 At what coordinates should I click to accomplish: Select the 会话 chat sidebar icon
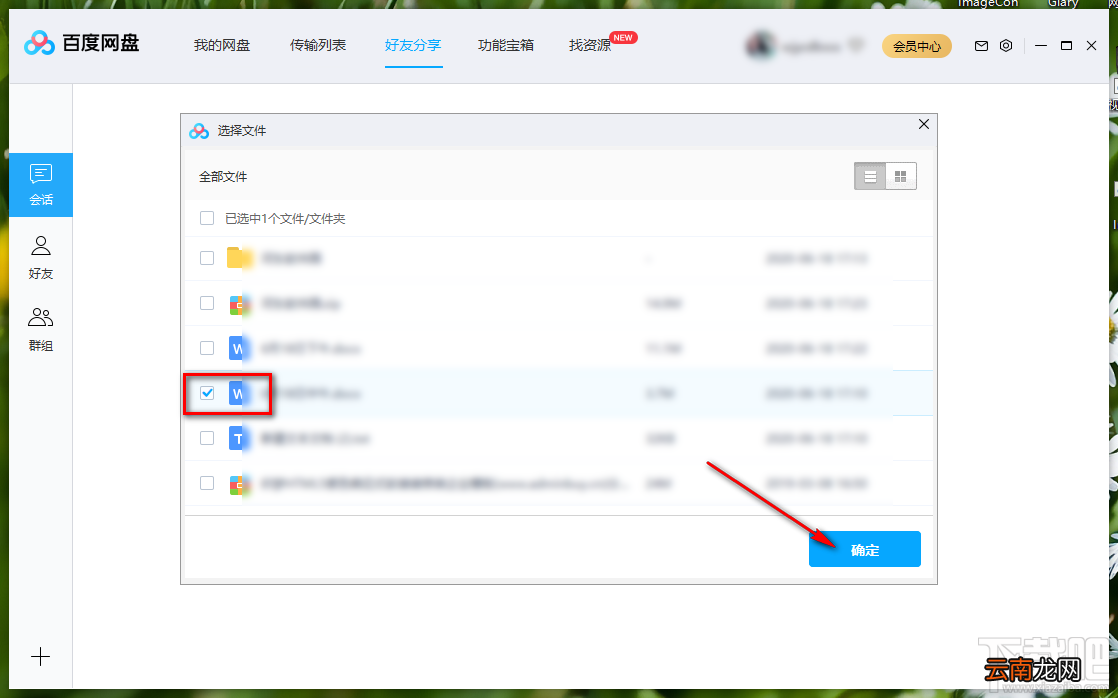click(41, 185)
